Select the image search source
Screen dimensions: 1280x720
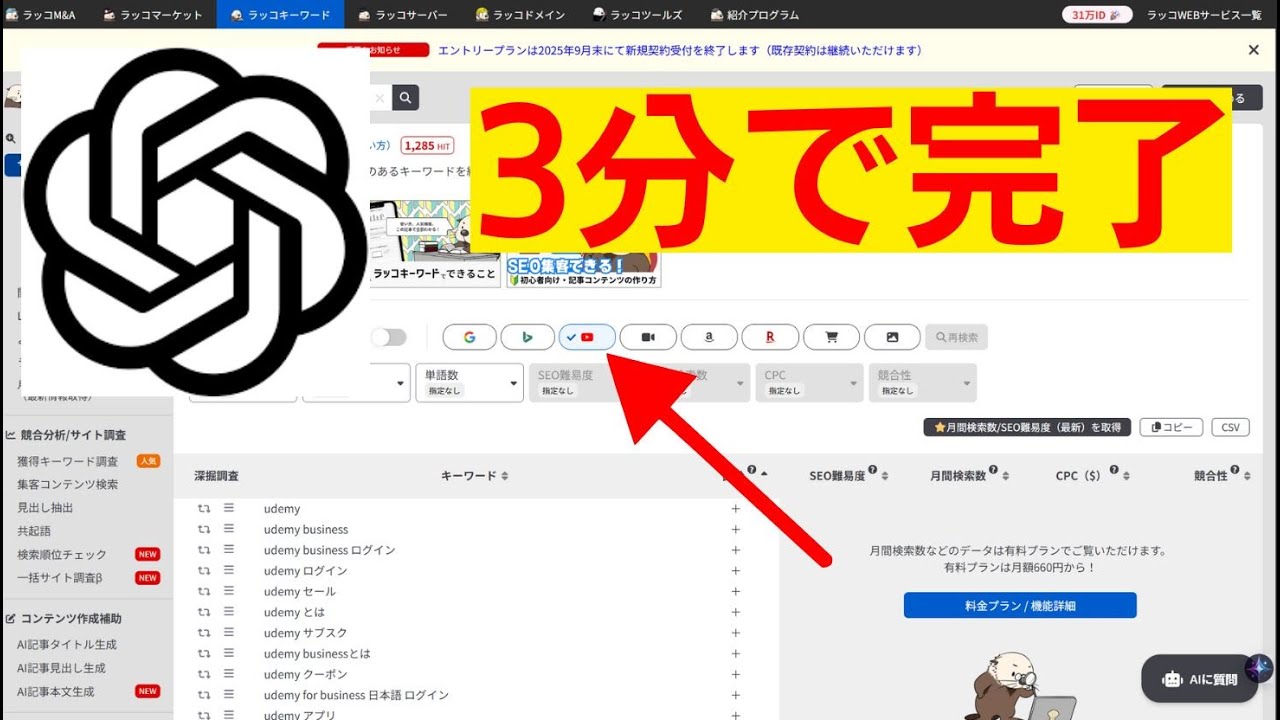(x=892, y=338)
